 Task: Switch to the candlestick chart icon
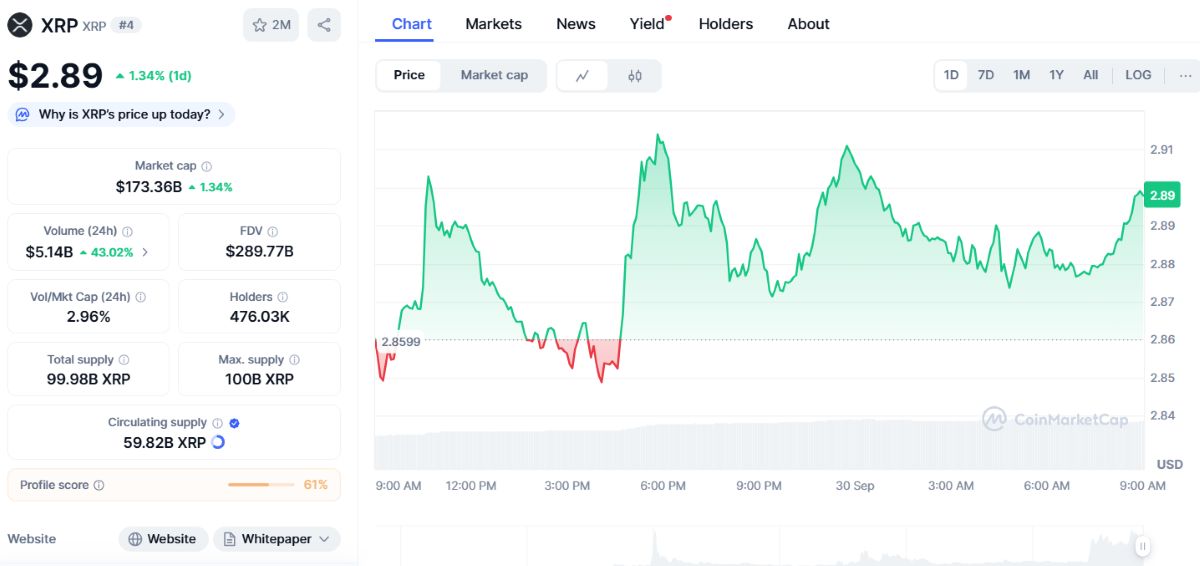[x=635, y=75]
